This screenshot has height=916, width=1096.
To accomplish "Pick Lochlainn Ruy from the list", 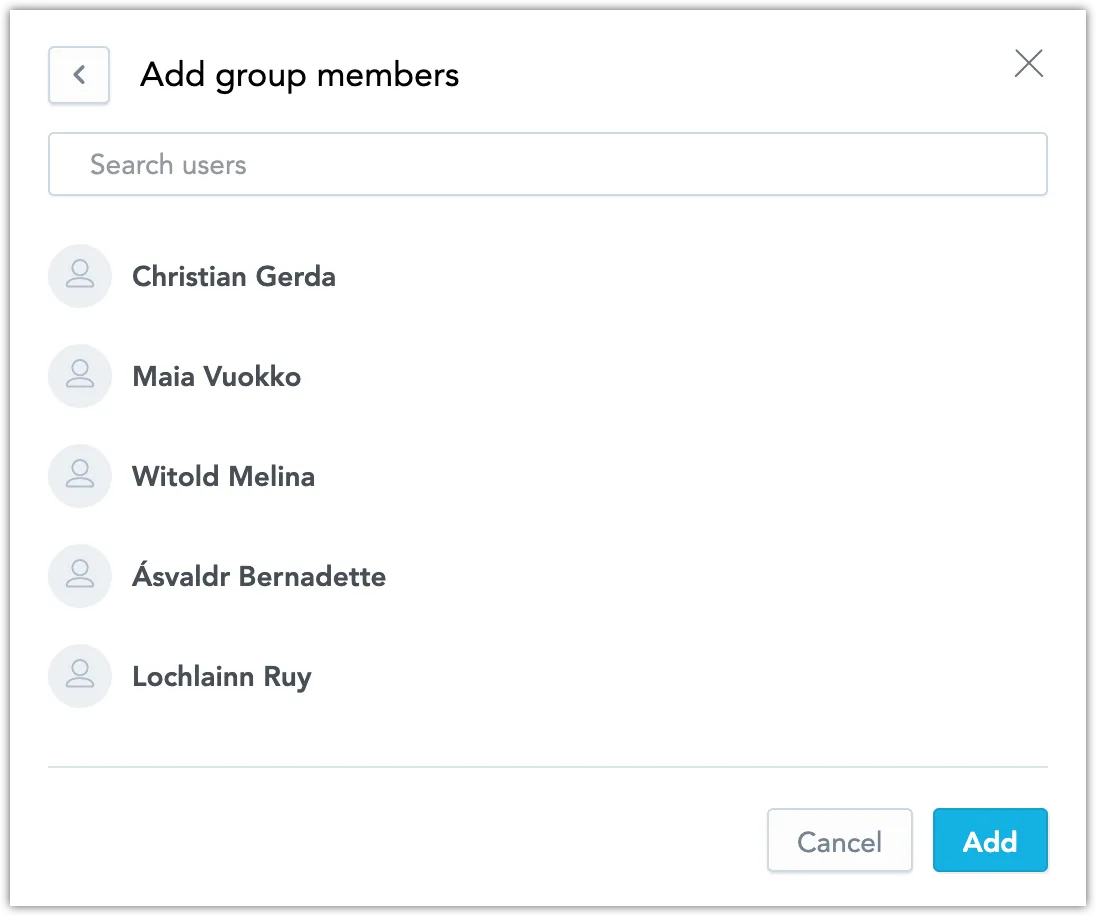I will (221, 676).
